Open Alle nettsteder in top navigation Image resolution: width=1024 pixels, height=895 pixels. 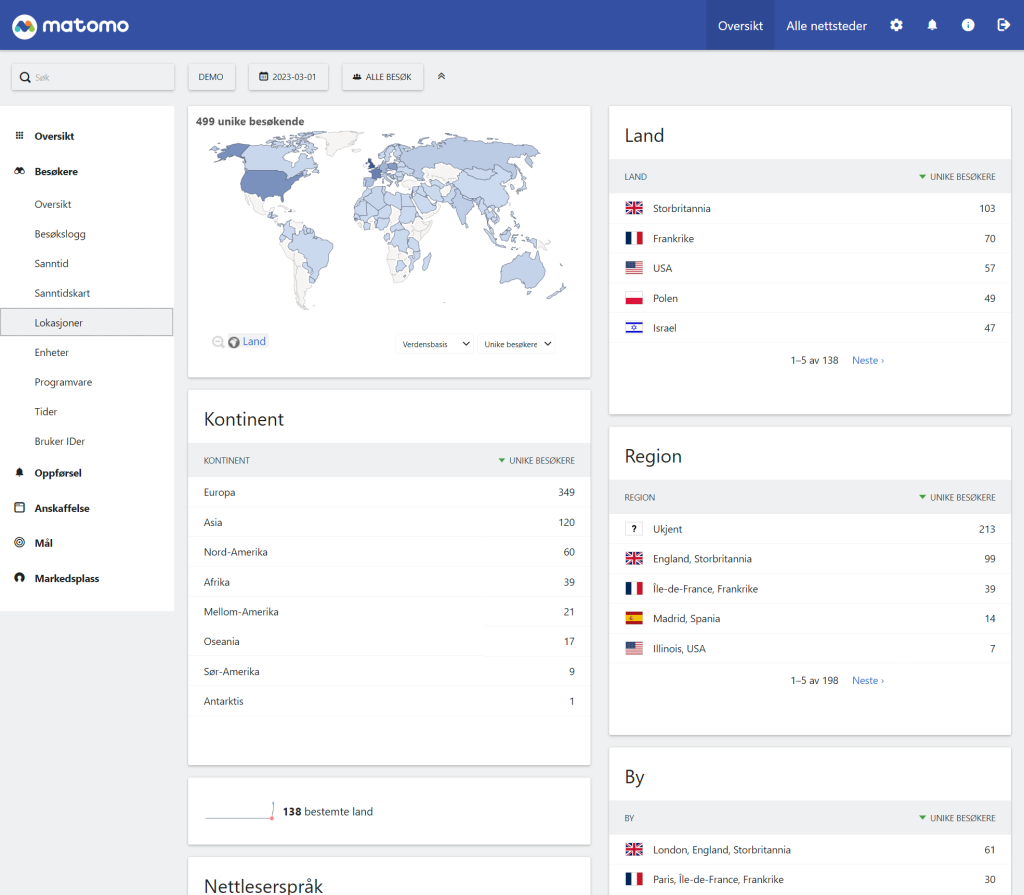826,25
